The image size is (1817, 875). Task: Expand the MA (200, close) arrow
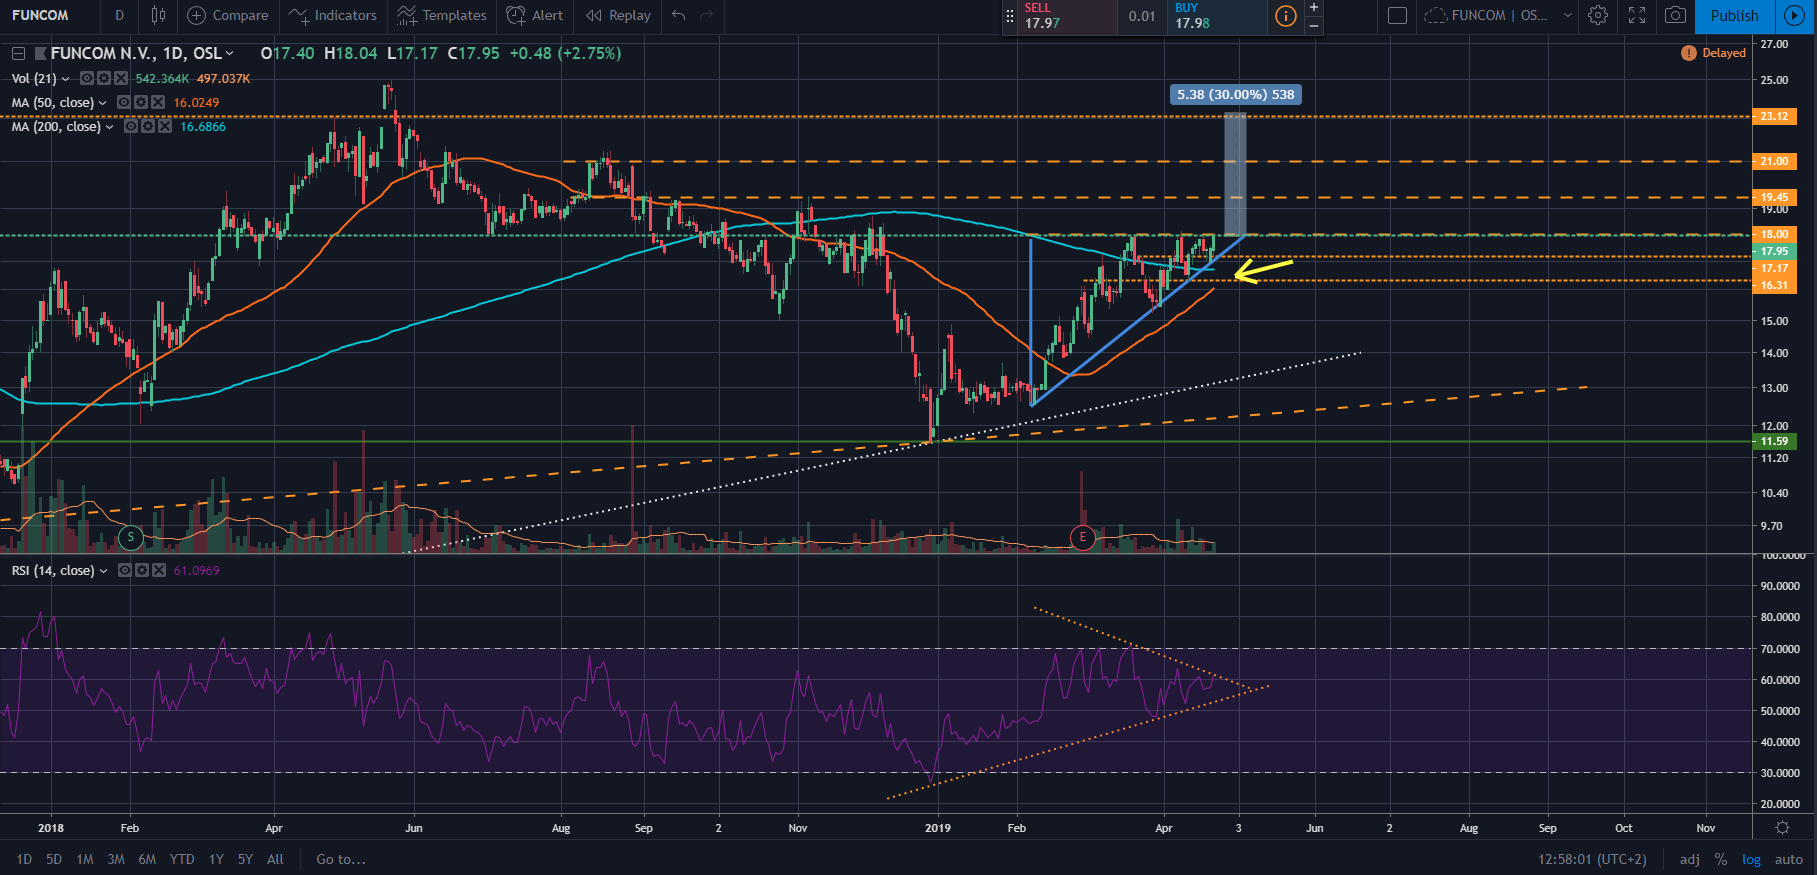110,126
